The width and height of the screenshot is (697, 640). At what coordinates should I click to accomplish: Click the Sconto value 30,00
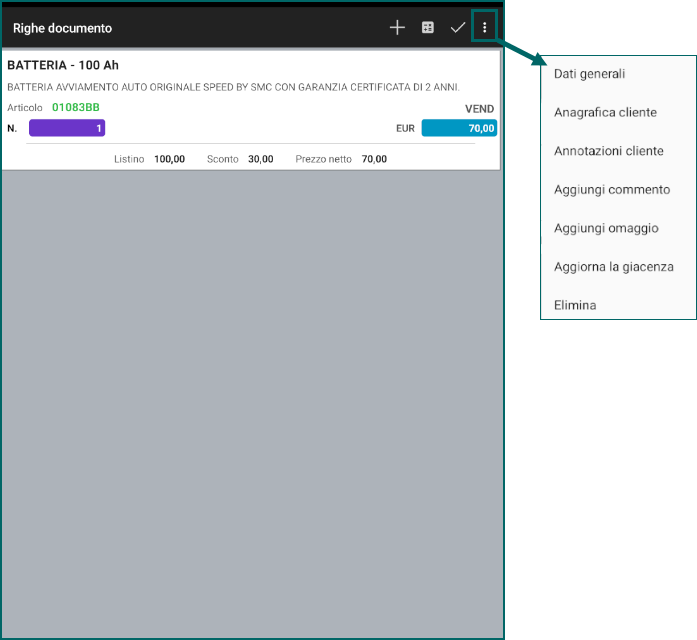click(x=260, y=159)
